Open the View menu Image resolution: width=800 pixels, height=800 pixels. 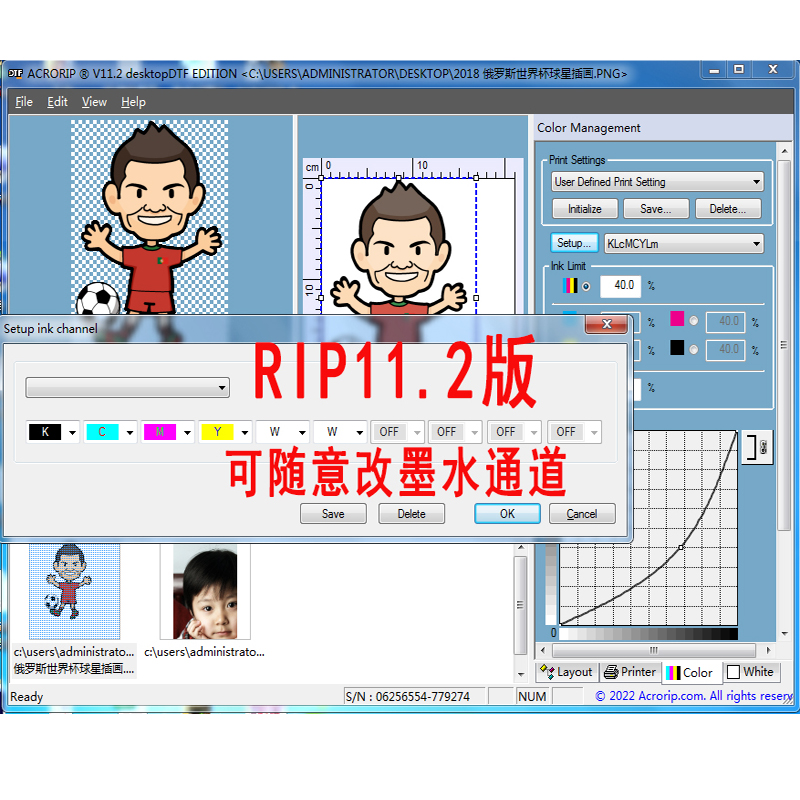[x=94, y=102]
